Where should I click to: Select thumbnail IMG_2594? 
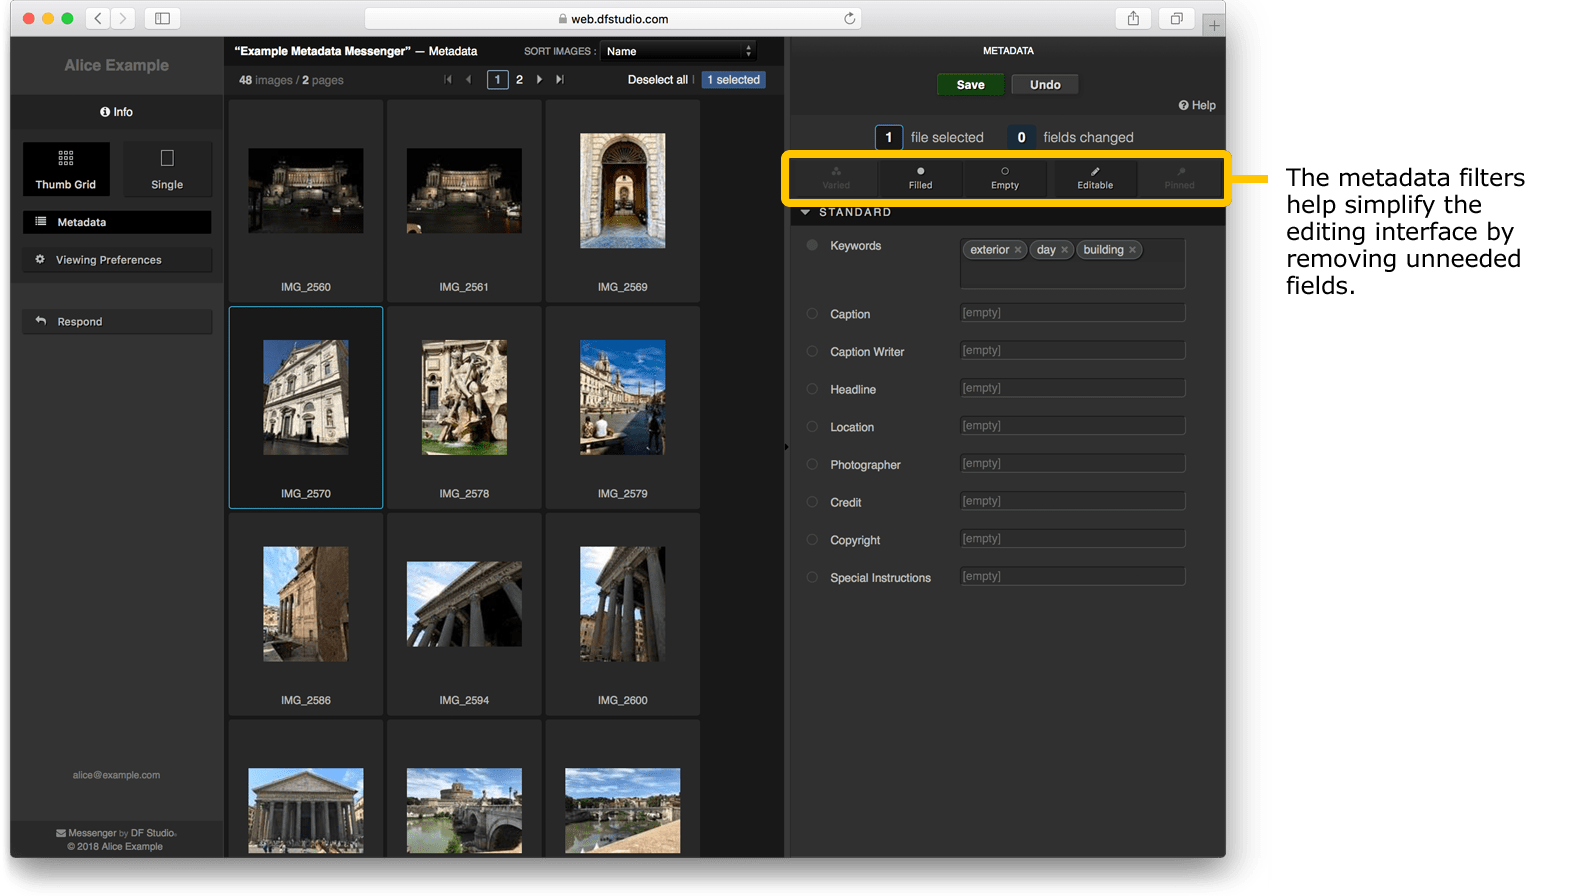[464, 614]
